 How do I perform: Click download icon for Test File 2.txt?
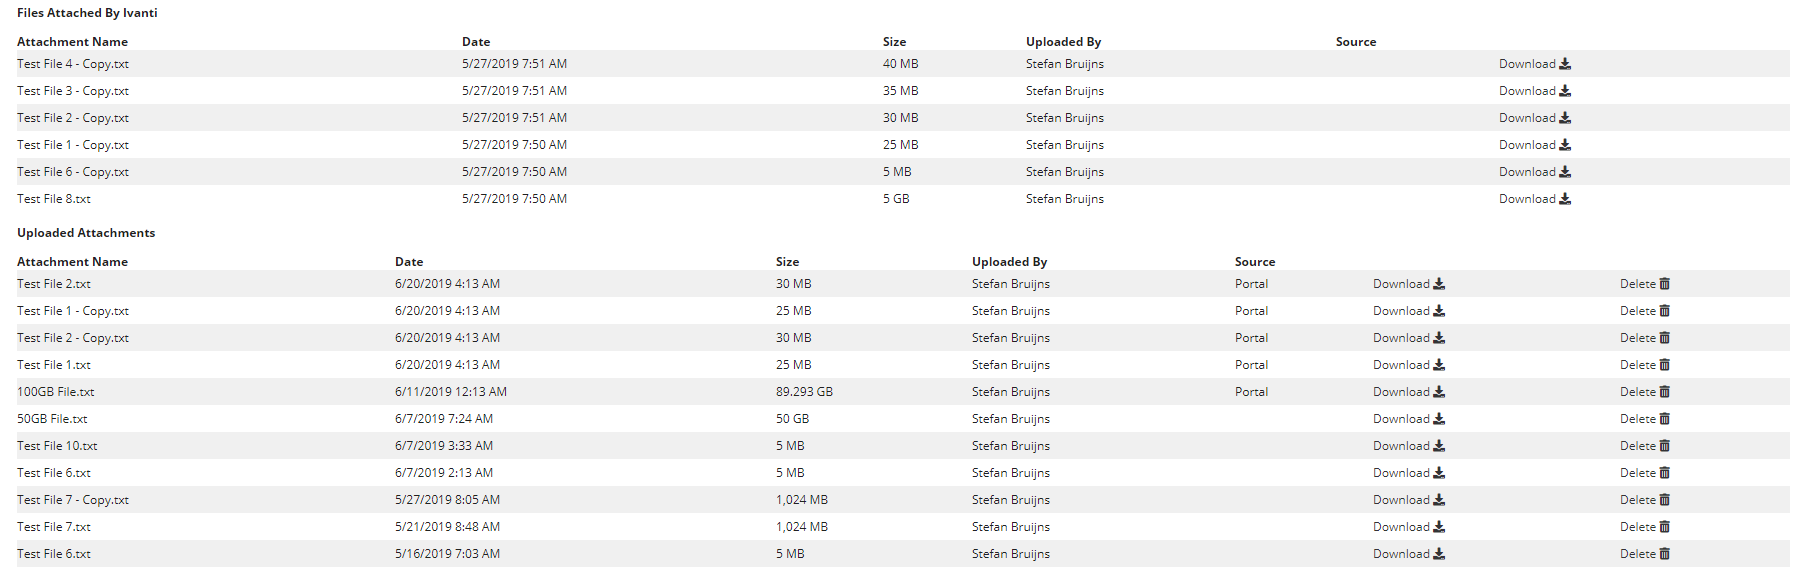click(1439, 284)
